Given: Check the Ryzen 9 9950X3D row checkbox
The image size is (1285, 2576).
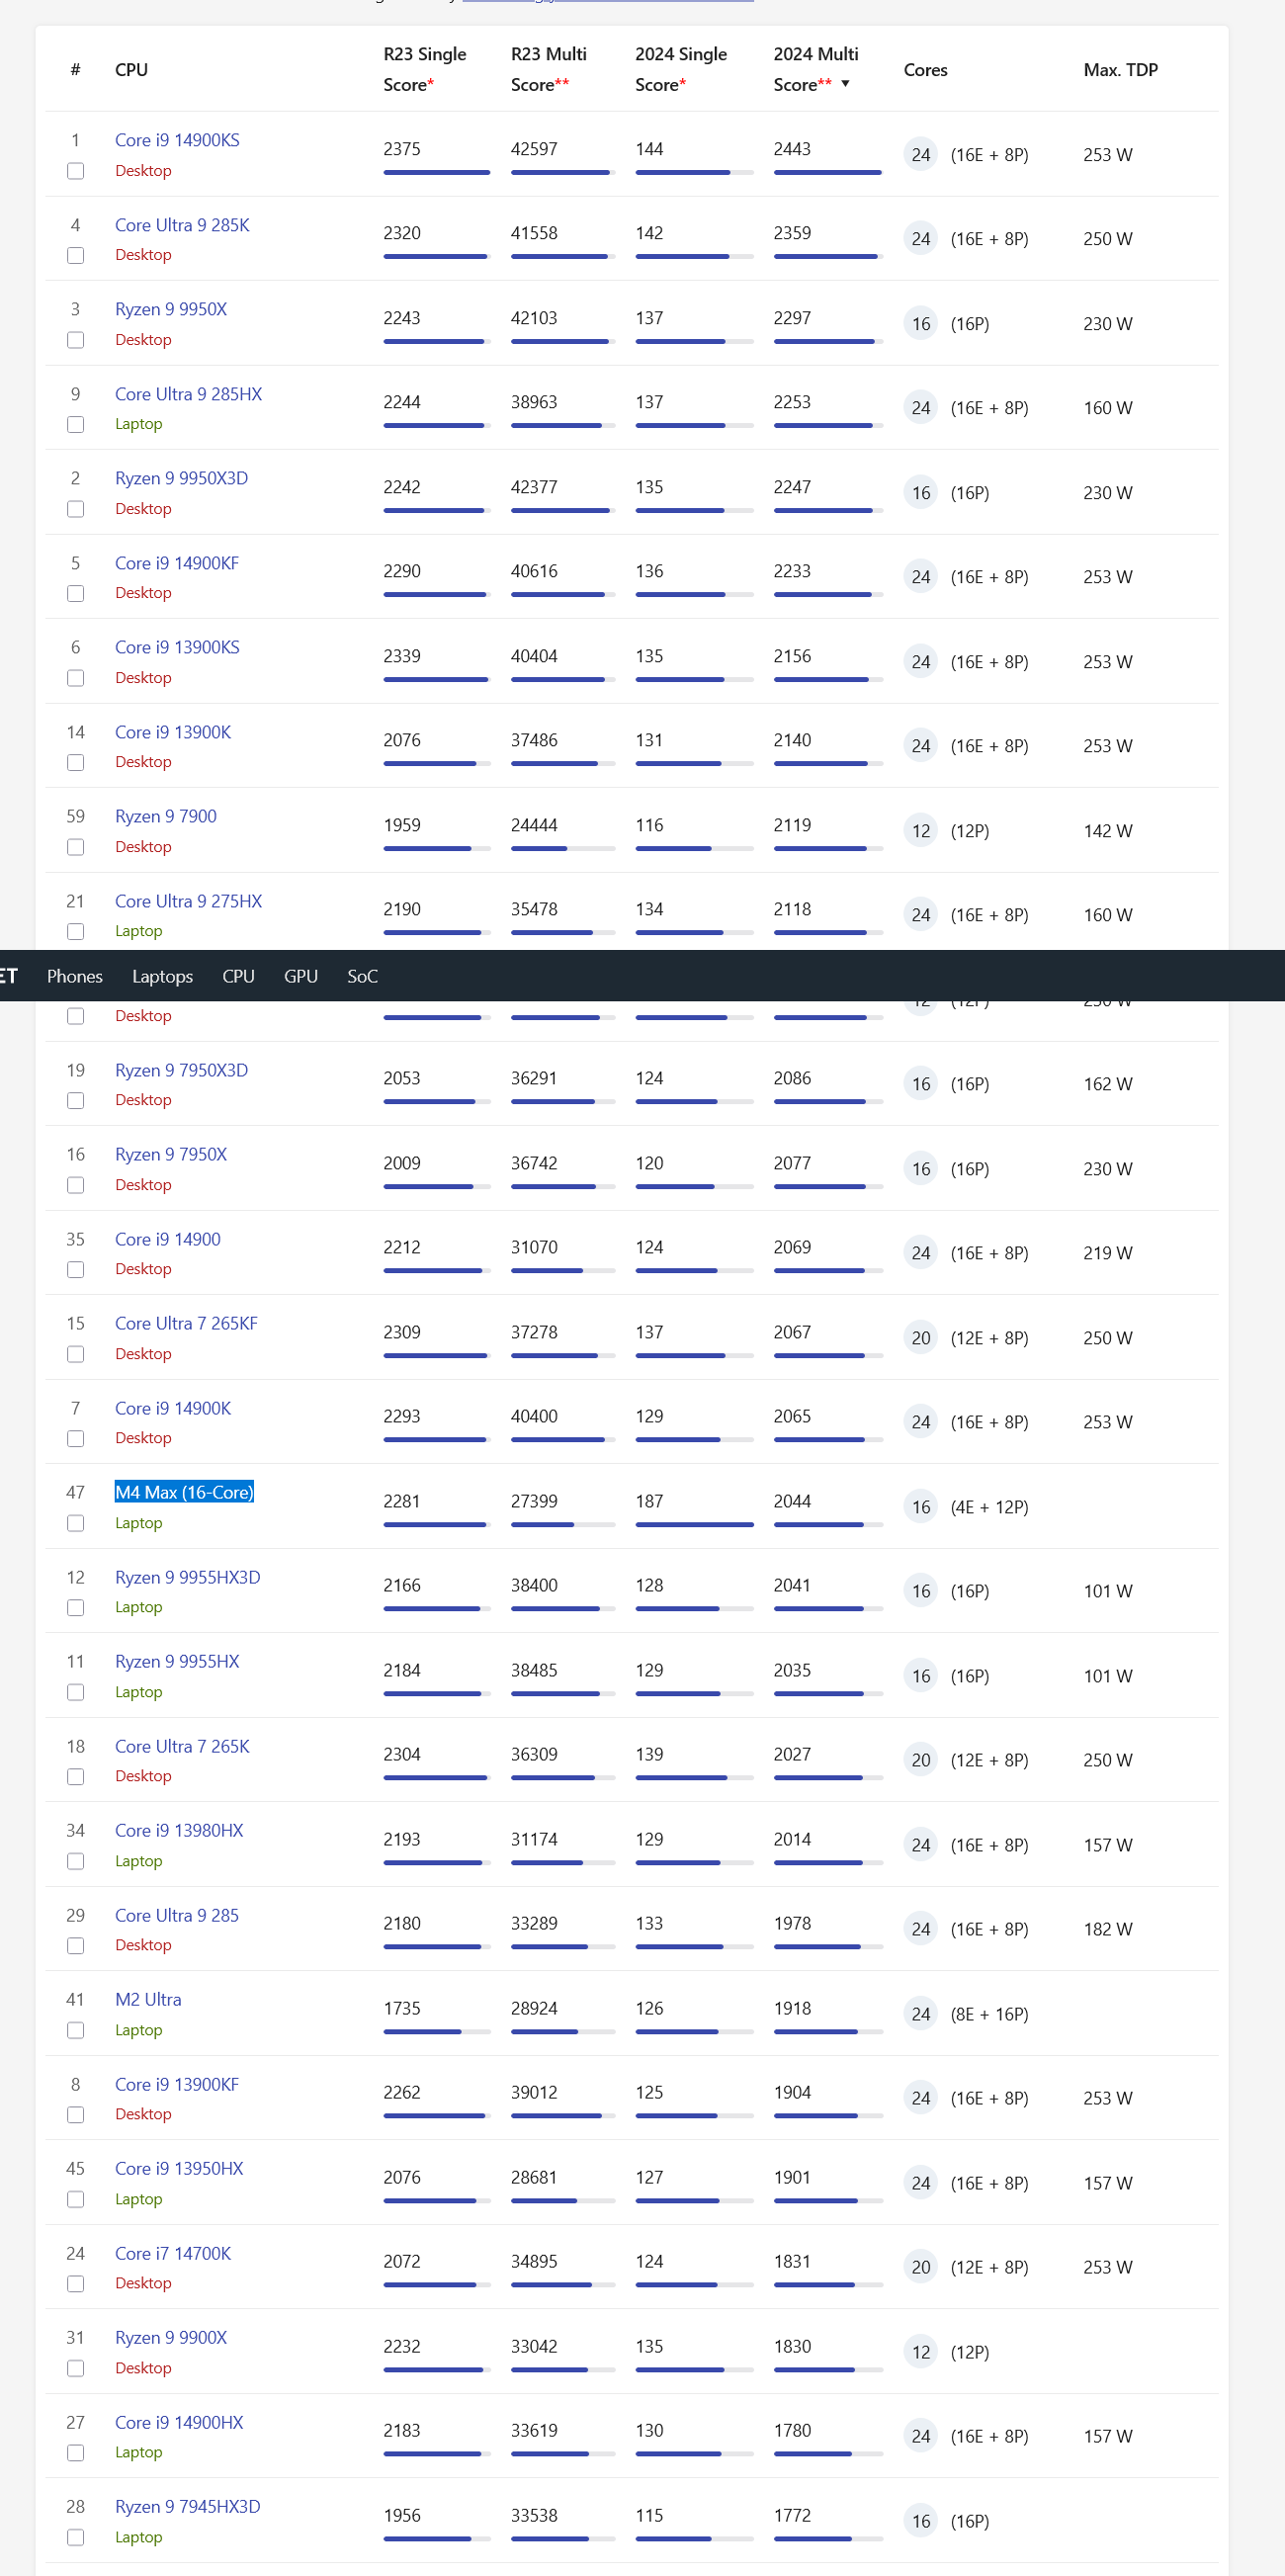Looking at the screenshot, I should click(x=75, y=509).
